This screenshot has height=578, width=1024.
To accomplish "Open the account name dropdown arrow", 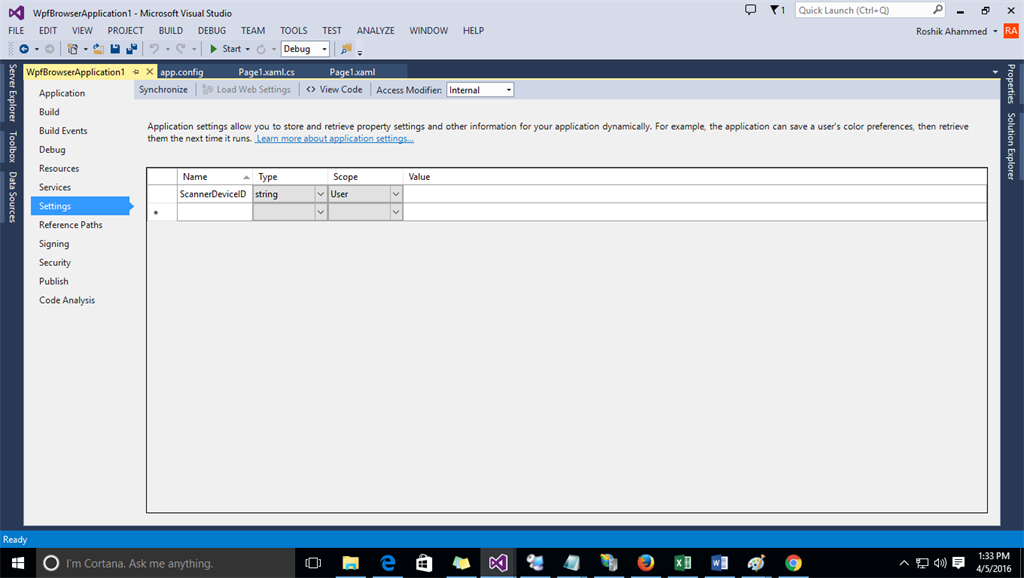I will [x=995, y=31].
